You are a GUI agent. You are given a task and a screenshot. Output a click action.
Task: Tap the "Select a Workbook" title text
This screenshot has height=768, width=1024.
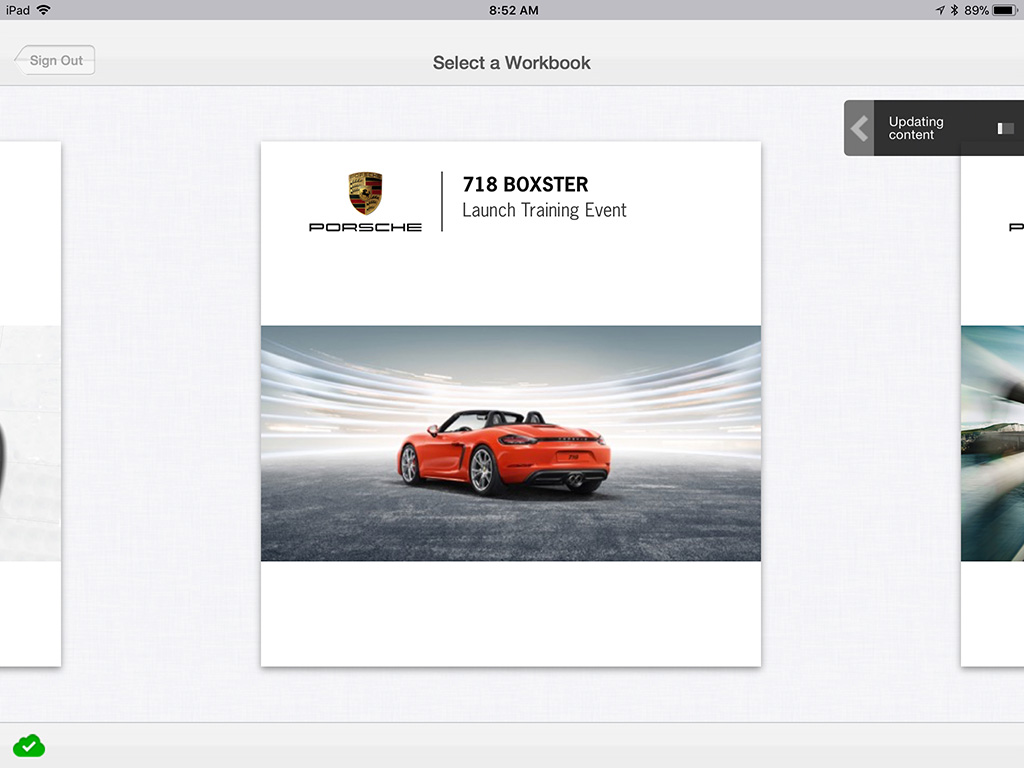point(511,63)
